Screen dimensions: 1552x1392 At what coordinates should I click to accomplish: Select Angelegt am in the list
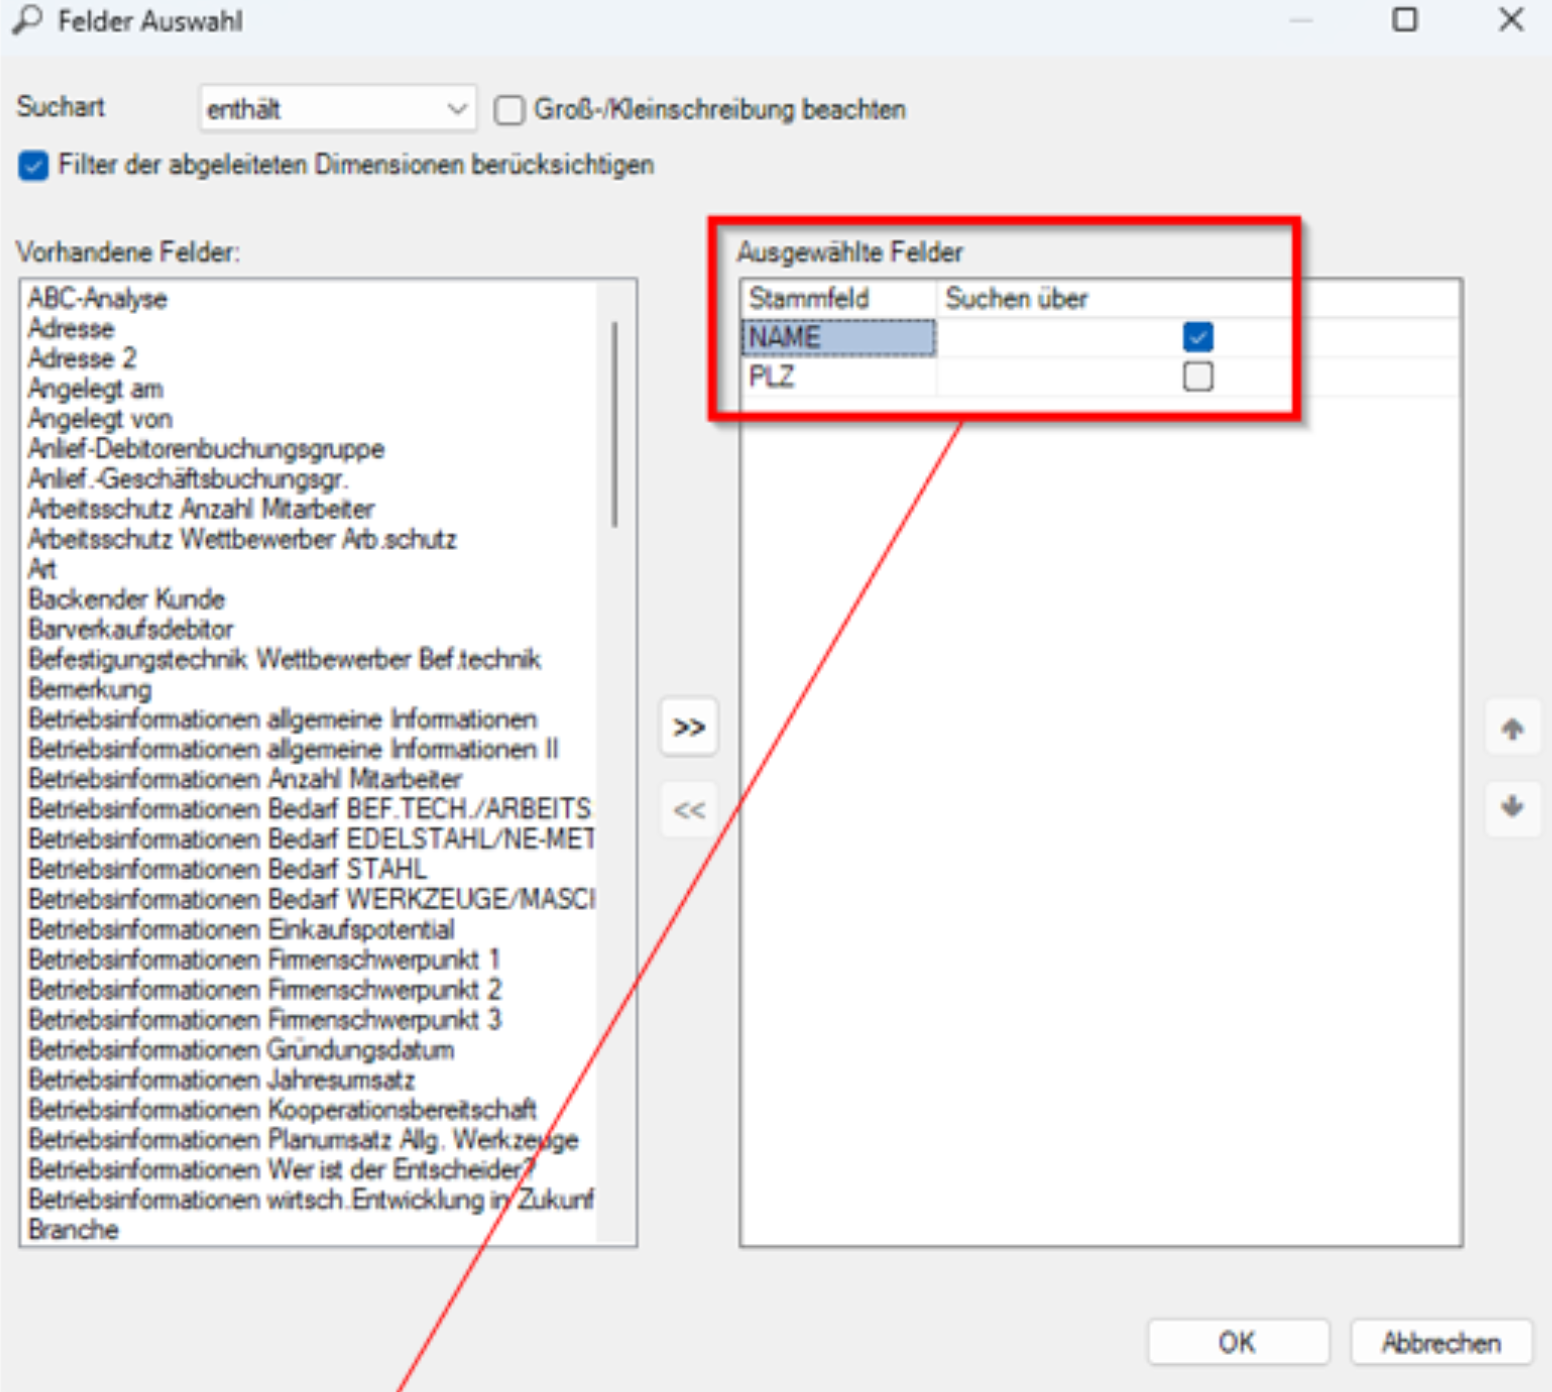(x=96, y=388)
